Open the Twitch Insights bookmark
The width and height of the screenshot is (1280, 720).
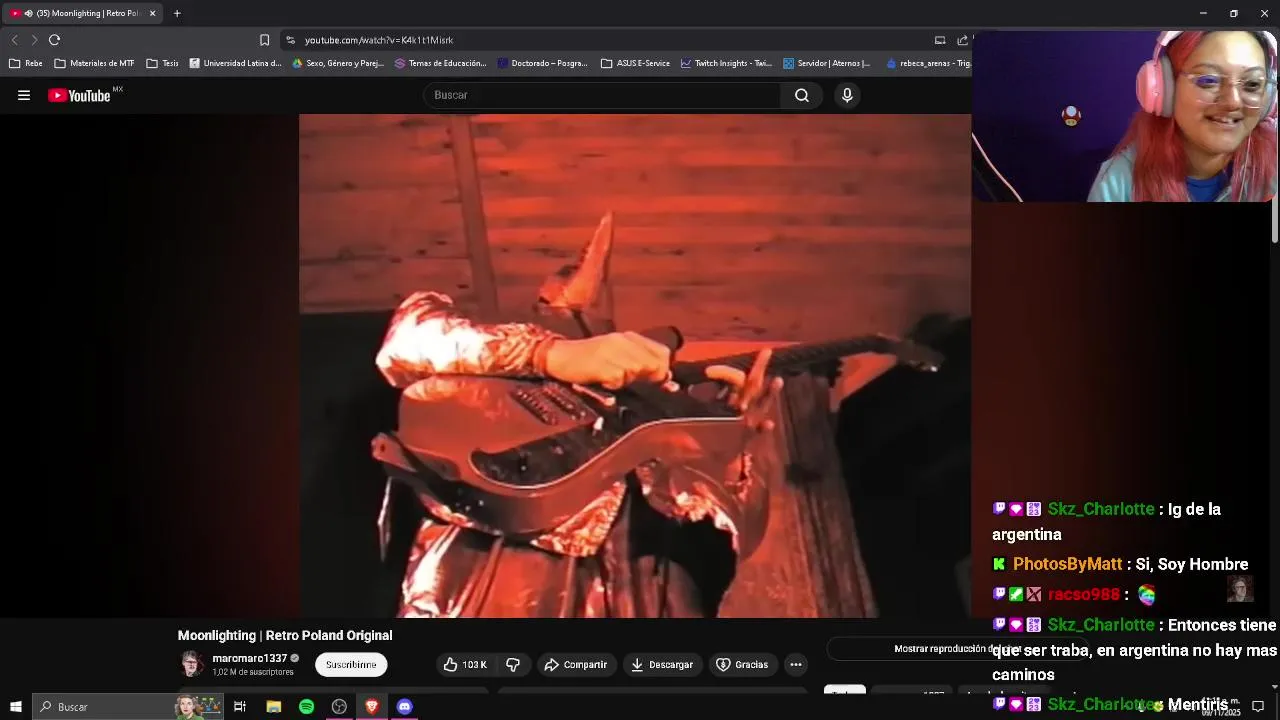tap(726, 63)
